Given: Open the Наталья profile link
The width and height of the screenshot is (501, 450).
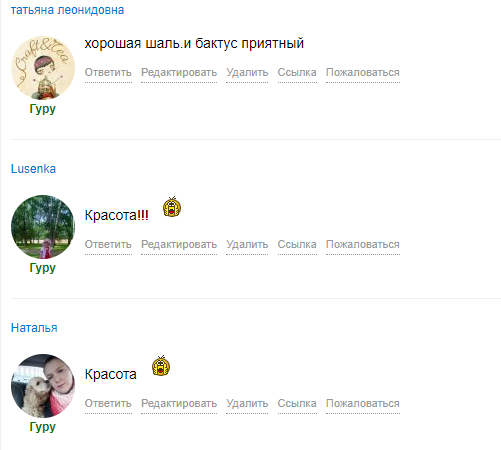Looking at the screenshot, I should pos(34,328).
